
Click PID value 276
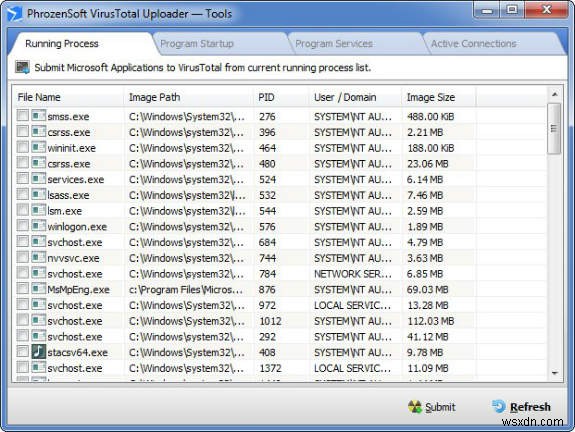267,117
